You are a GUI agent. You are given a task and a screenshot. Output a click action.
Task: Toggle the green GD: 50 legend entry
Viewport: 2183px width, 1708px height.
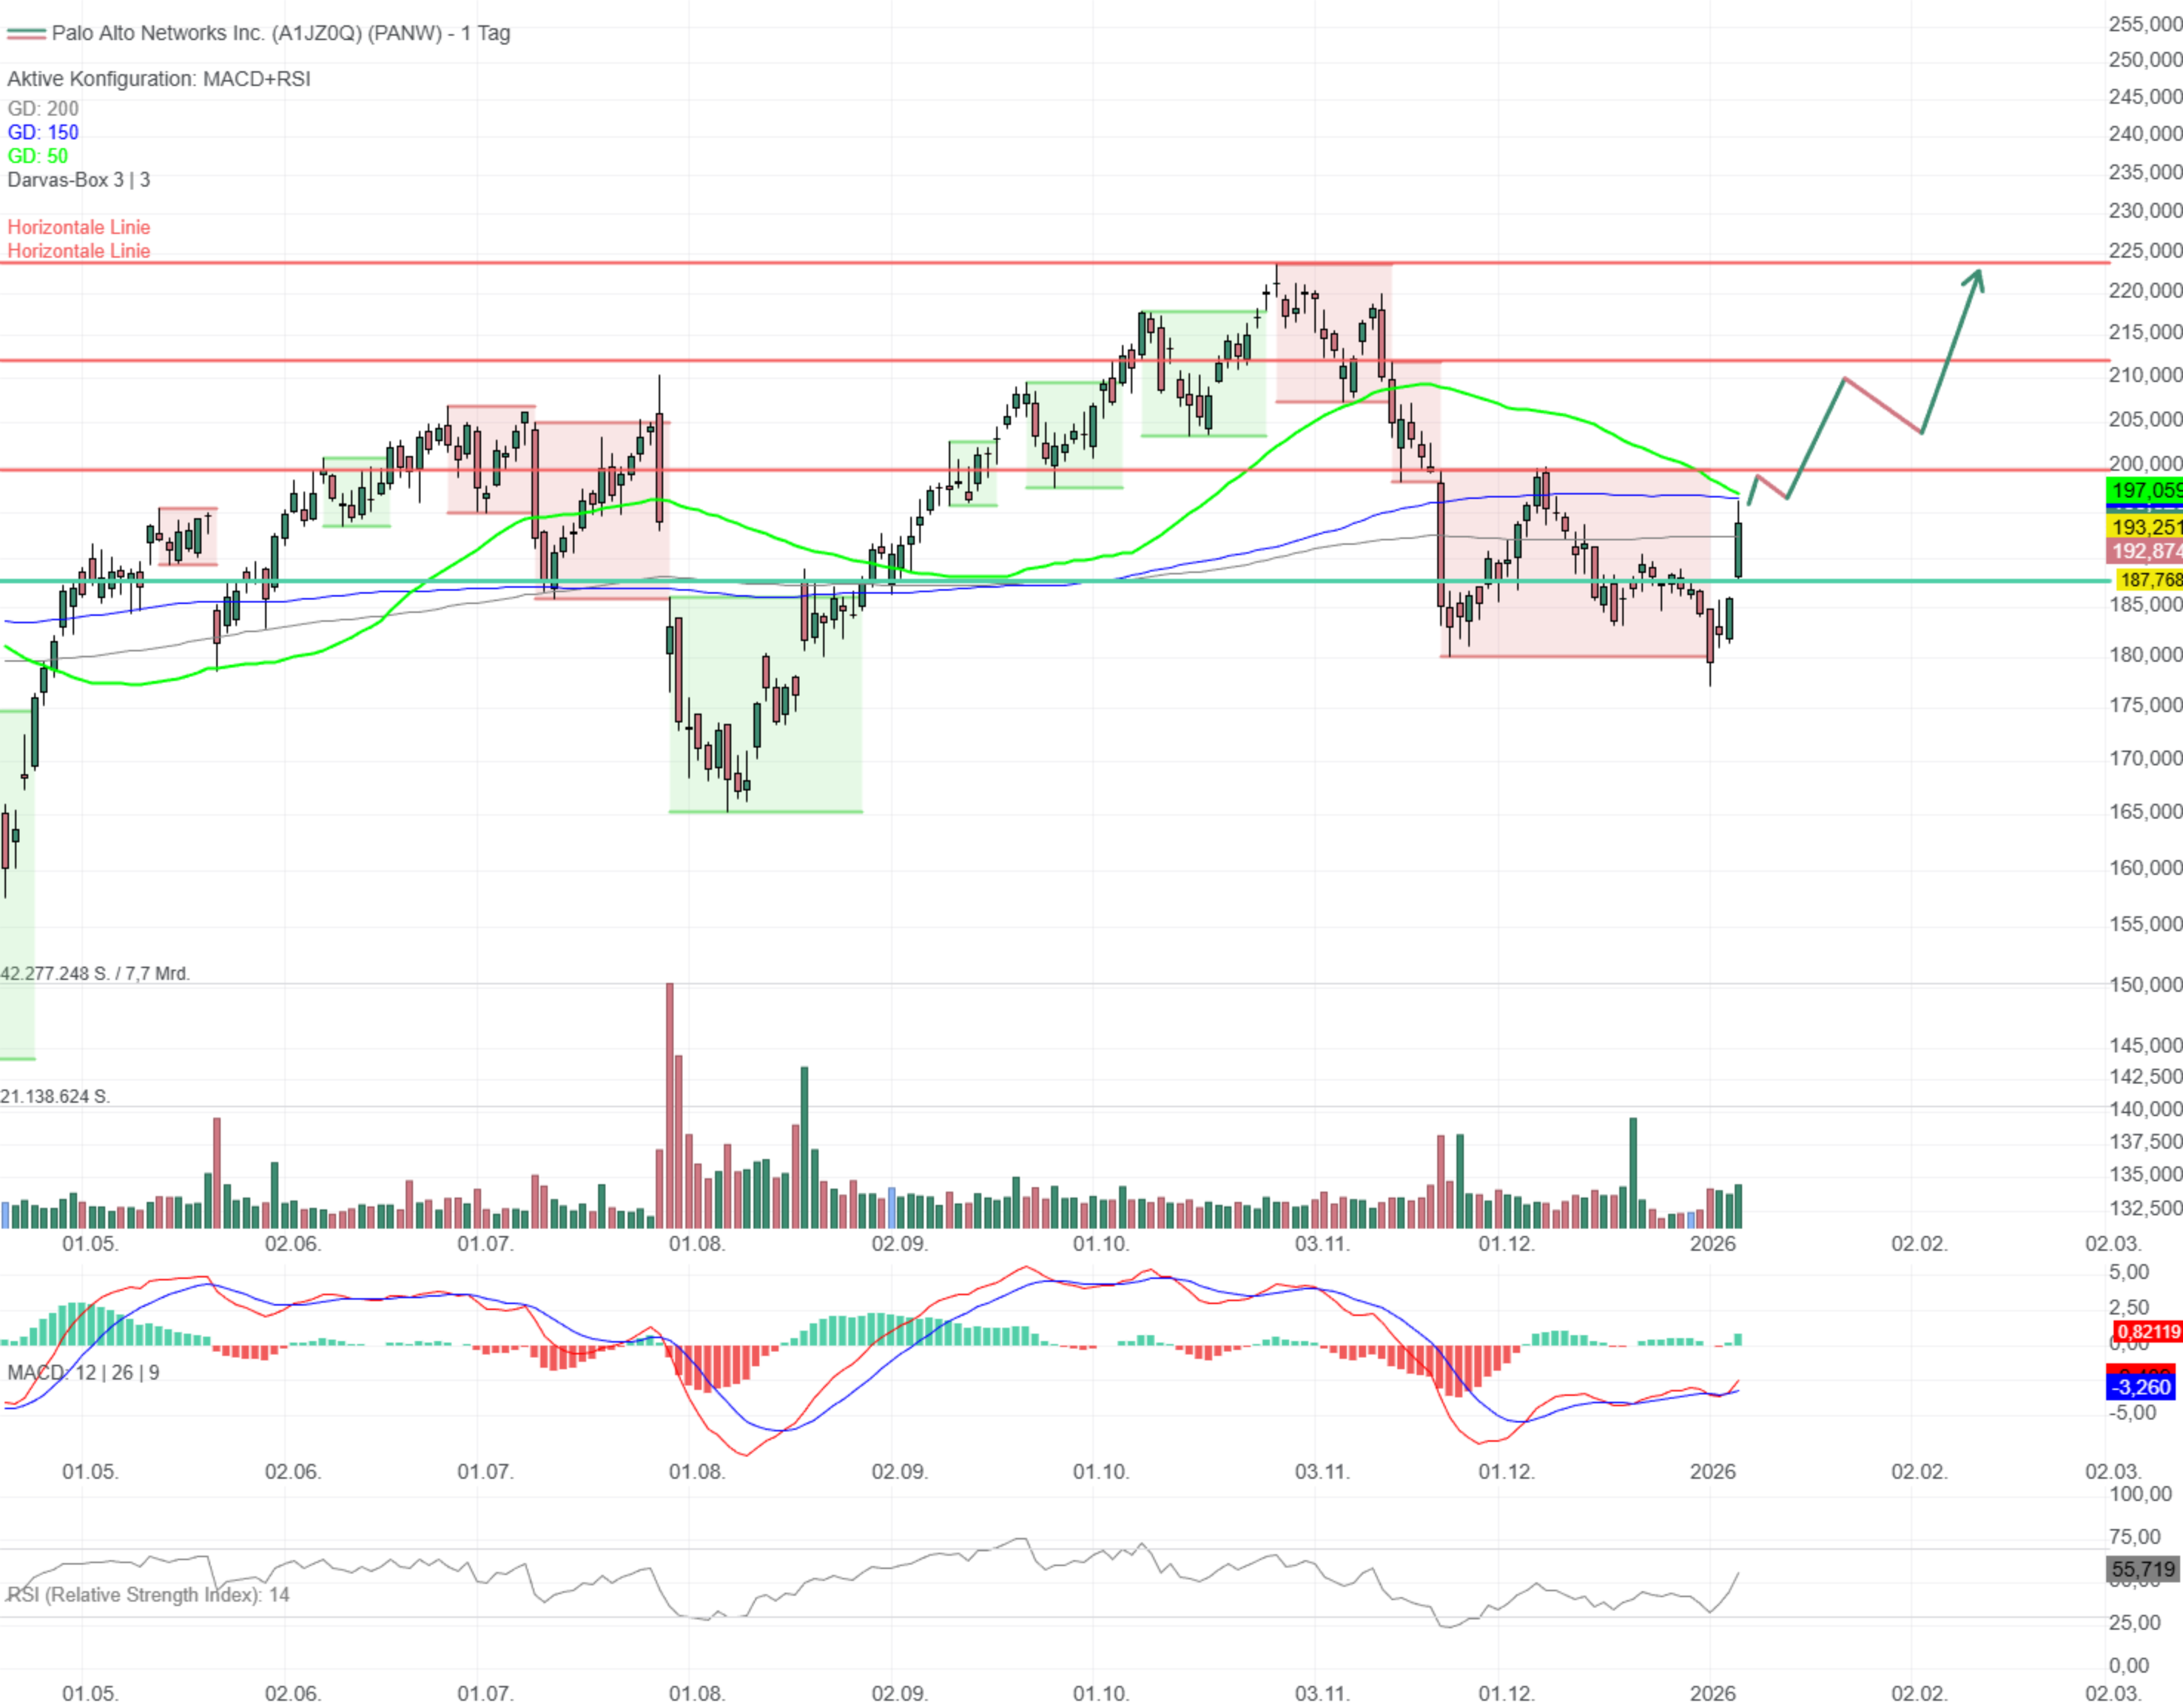(x=38, y=157)
